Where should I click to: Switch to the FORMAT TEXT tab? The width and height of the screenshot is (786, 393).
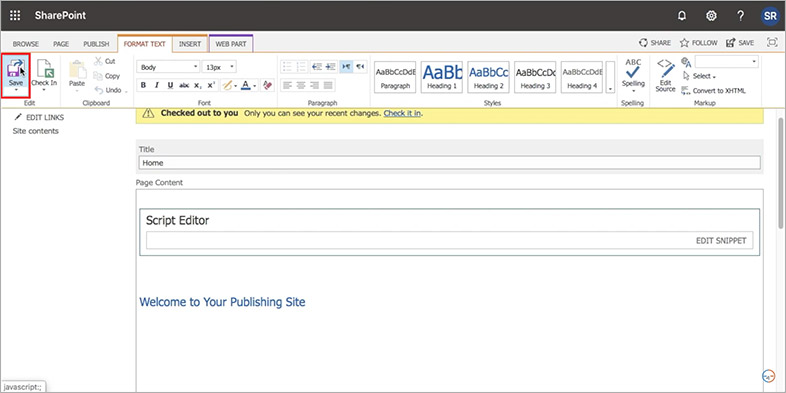(x=144, y=44)
